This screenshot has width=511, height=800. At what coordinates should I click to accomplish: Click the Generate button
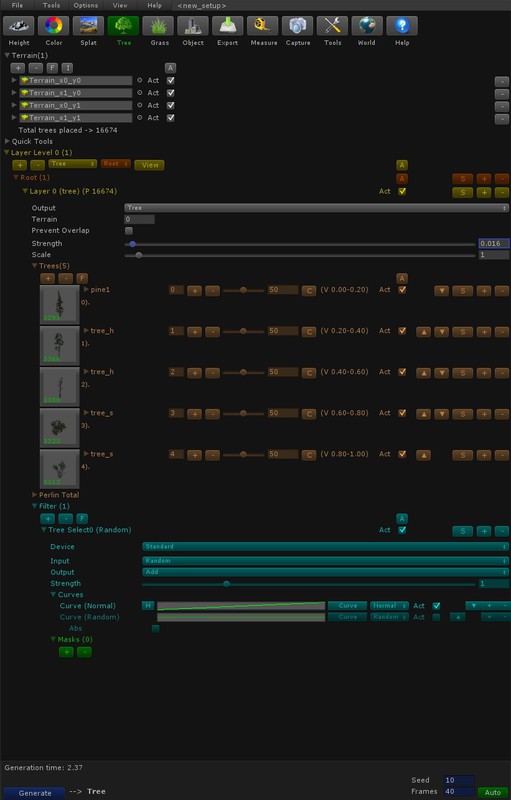pos(35,793)
